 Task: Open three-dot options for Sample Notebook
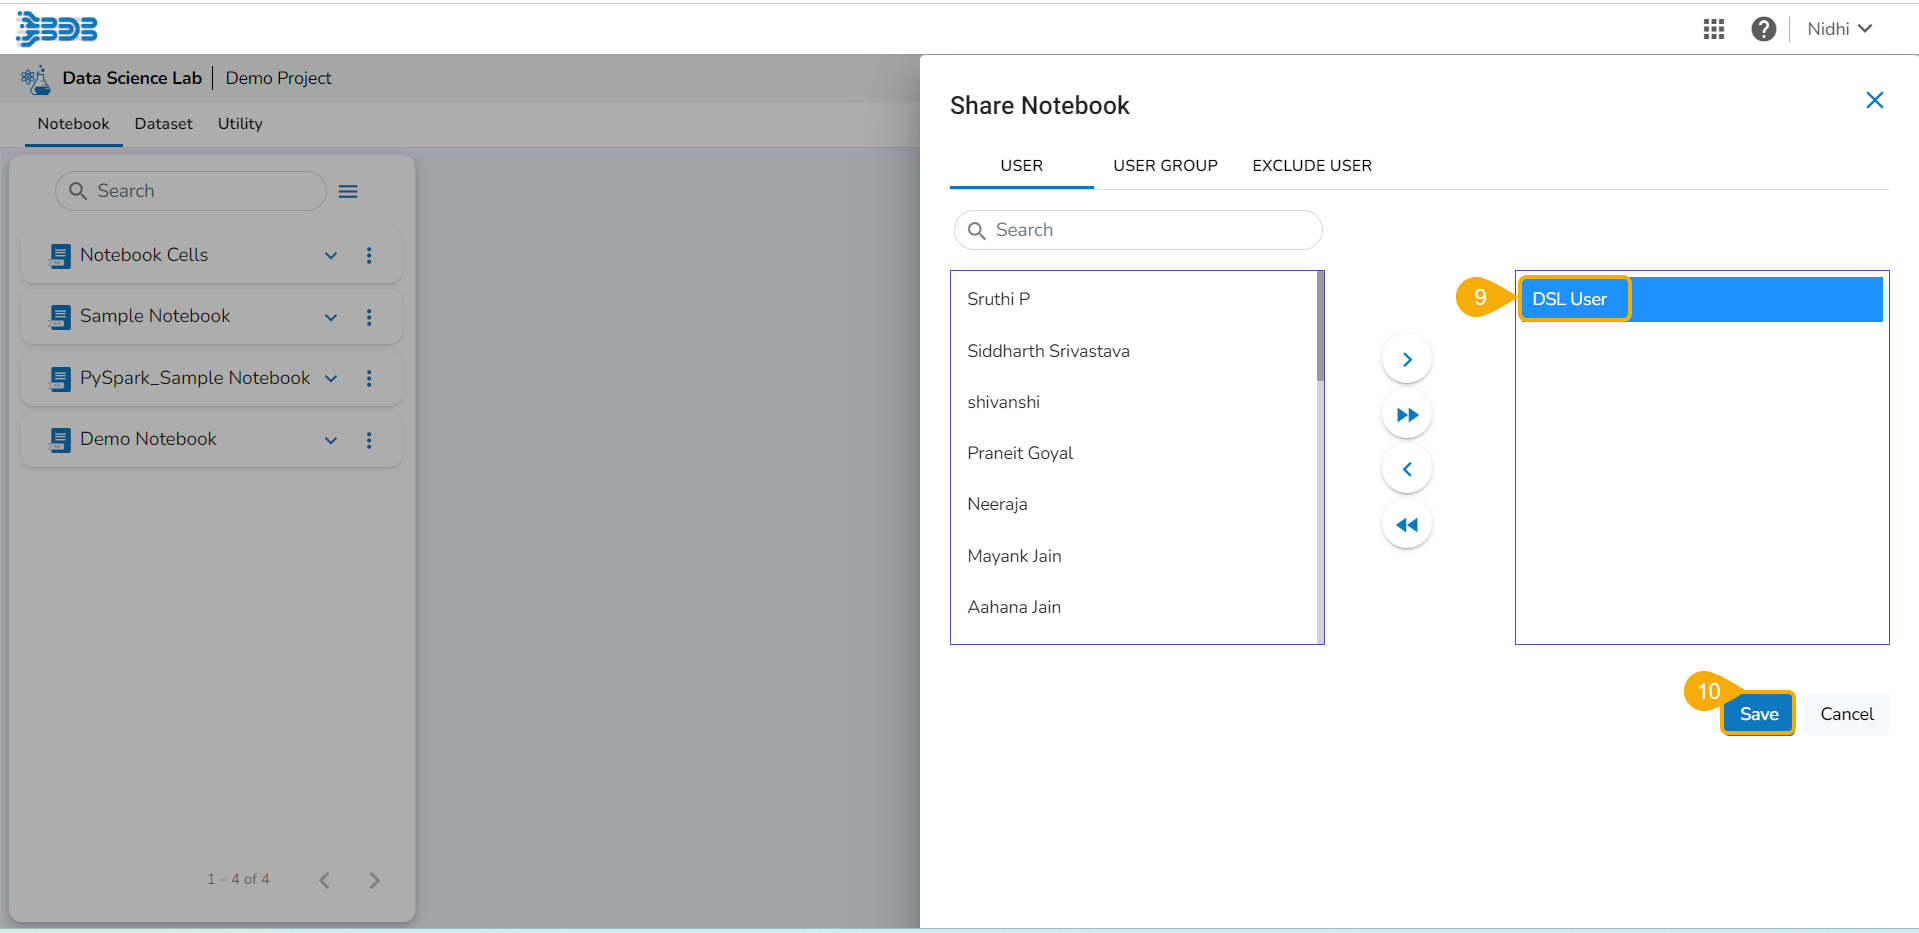(x=369, y=317)
